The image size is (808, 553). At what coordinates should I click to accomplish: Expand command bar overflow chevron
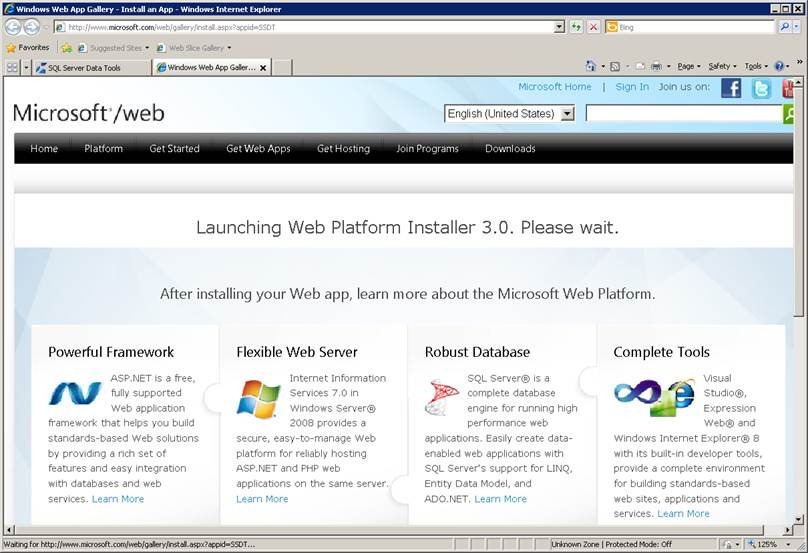pyautogui.click(x=799, y=62)
